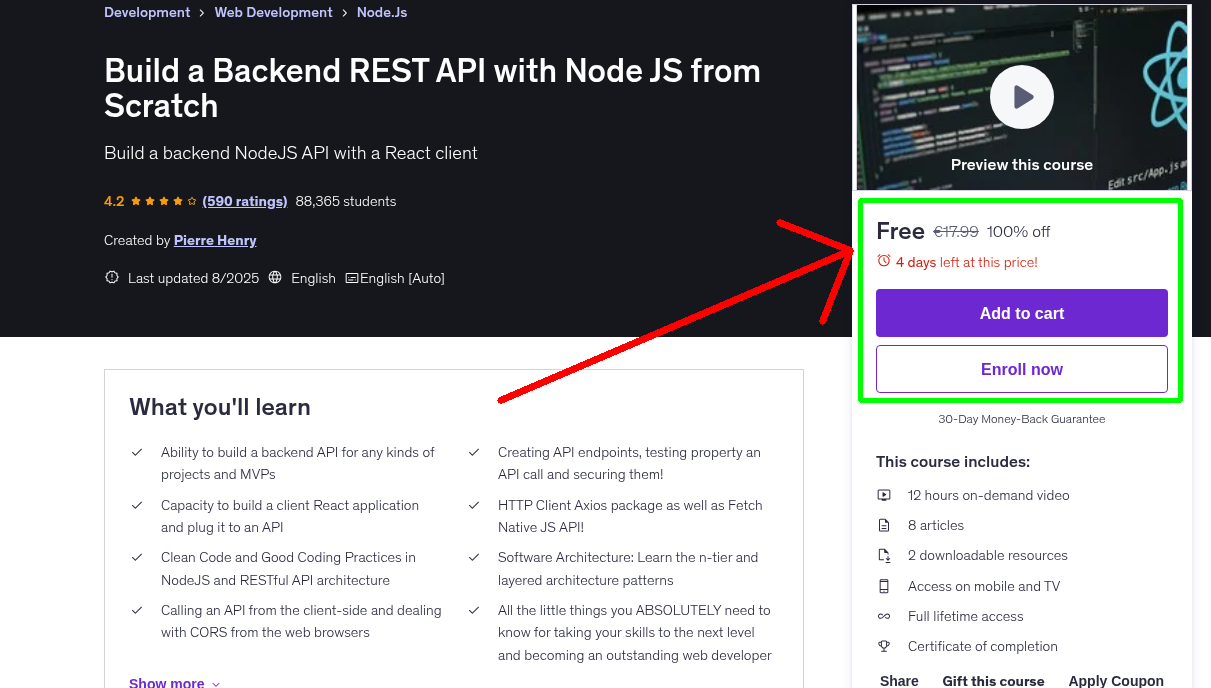The width and height of the screenshot is (1211, 688).
Task: Open instructor Pierre Henry's profile
Action: tap(215, 240)
